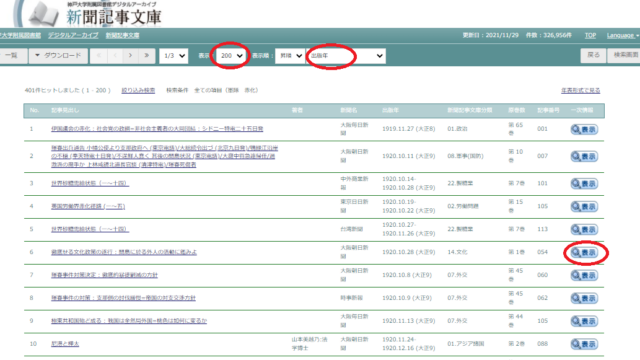
Task: Click the 401件ヒットしました results count text
Action: point(67,90)
